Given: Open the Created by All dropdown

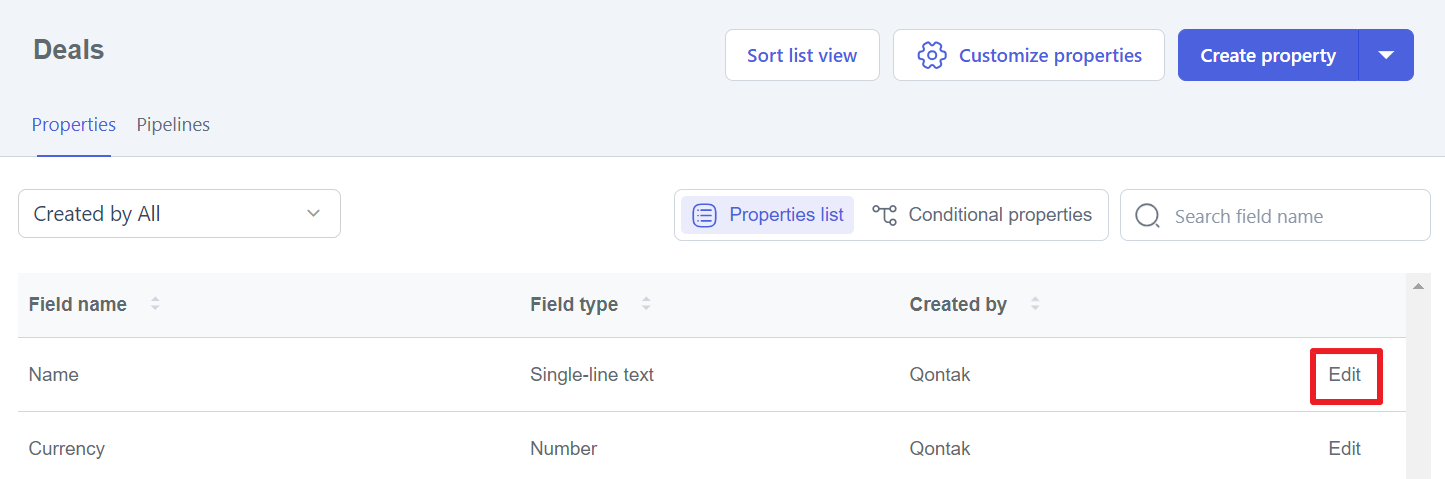Looking at the screenshot, I should pos(179,214).
